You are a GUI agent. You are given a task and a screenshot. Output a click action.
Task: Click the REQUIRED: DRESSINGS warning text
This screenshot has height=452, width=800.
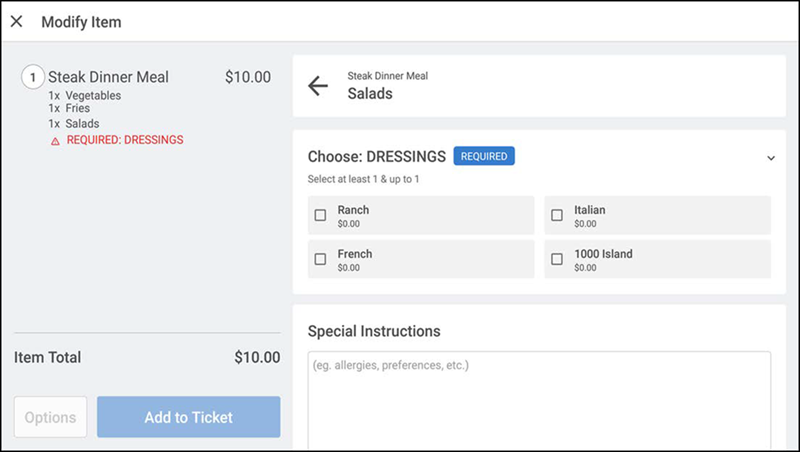(x=125, y=140)
